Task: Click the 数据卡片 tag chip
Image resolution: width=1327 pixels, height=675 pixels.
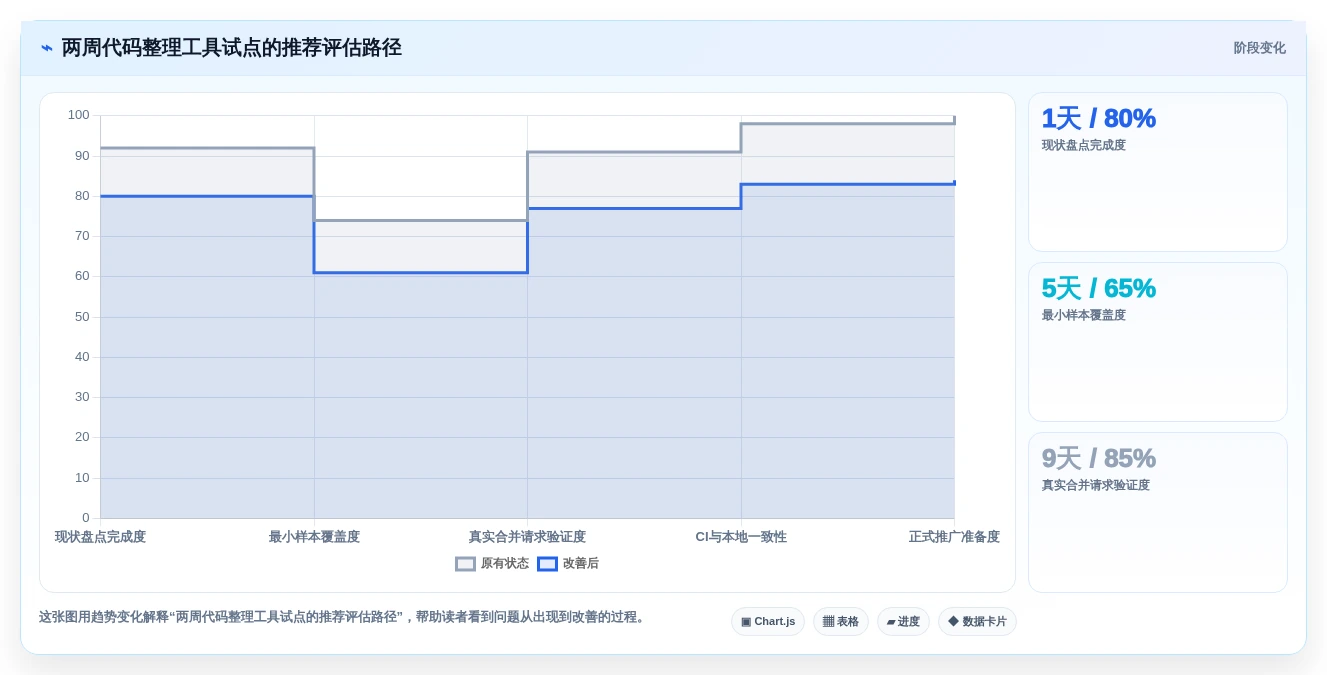Action: [x=977, y=622]
